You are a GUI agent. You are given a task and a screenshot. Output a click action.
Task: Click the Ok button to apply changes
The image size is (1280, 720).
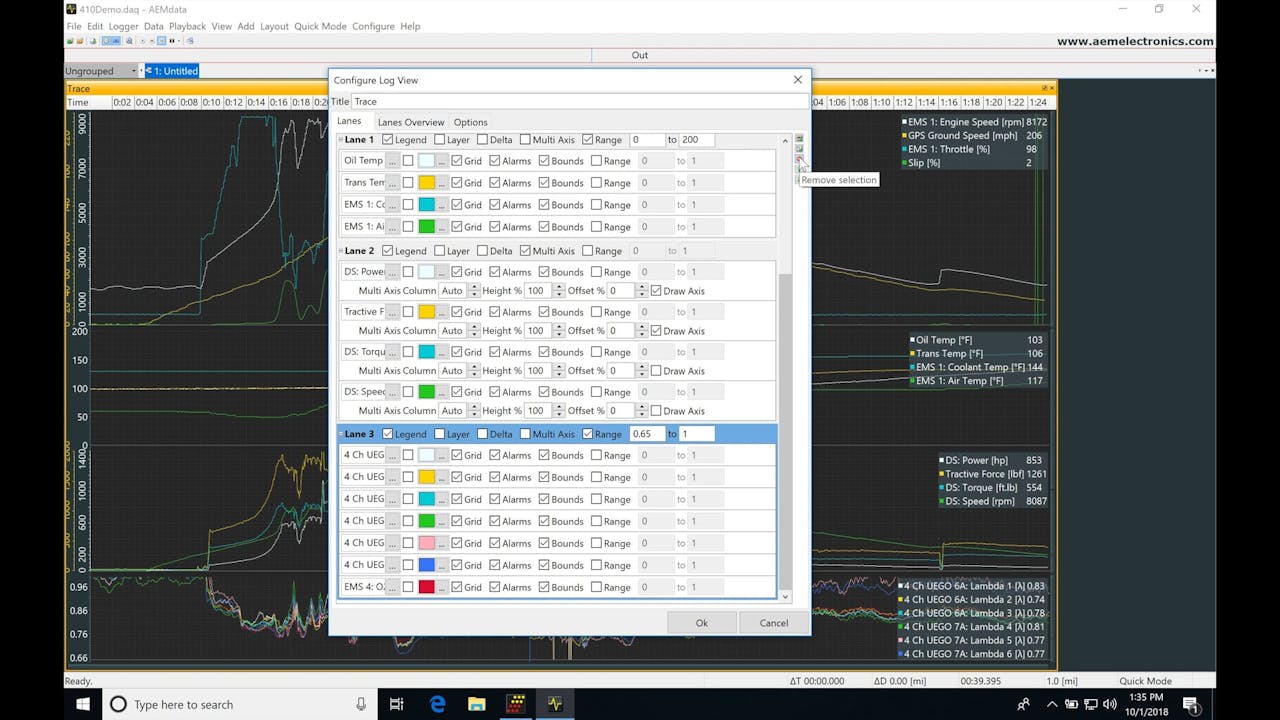pyautogui.click(x=702, y=622)
